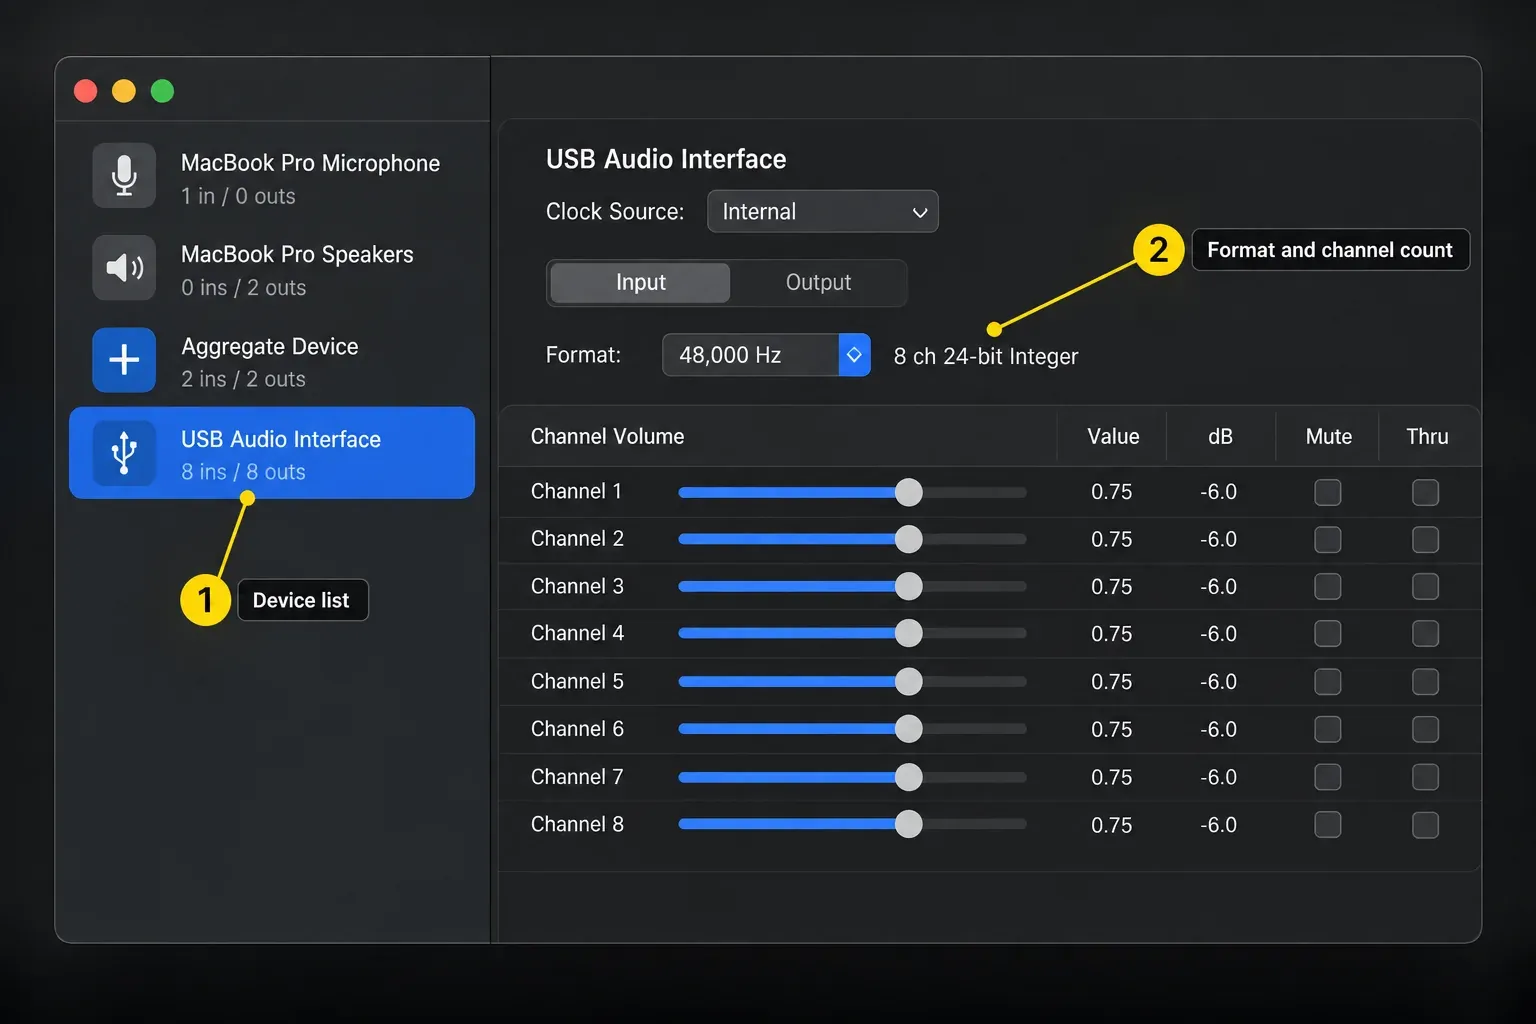This screenshot has height=1024, width=1536.
Task: Click the Channel 6 value 0.75
Action: tap(1112, 730)
